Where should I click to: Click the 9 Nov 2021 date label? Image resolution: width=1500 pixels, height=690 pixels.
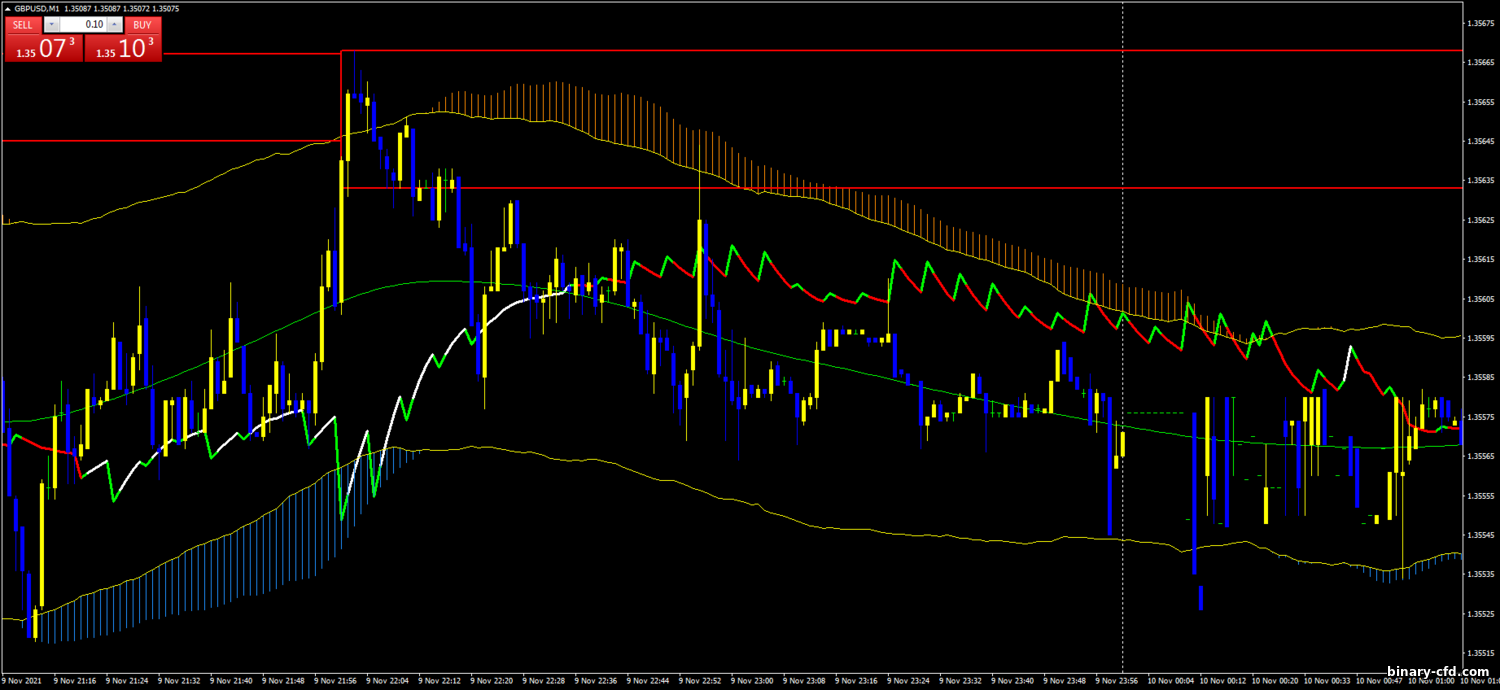[21, 681]
